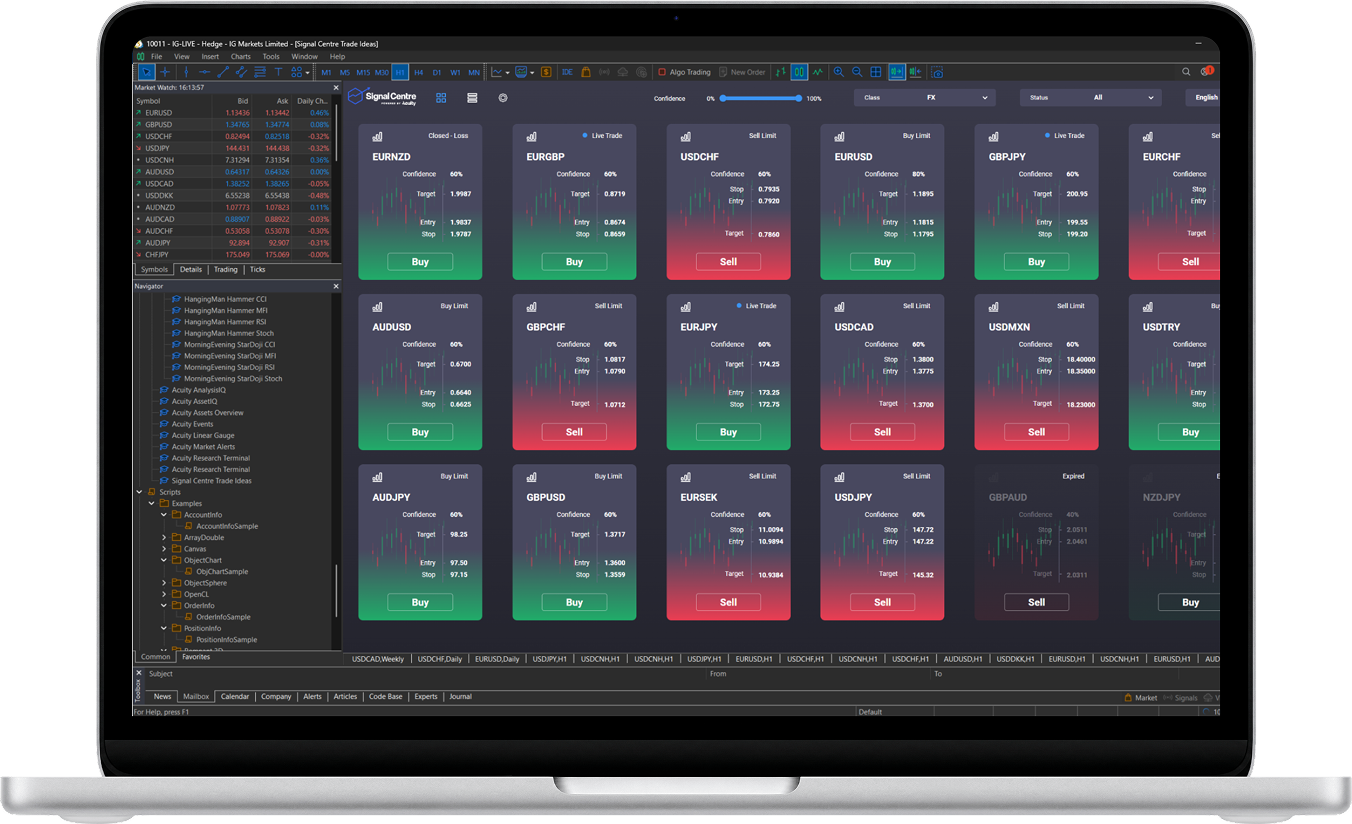Select the Fibonacci retracement tool
The height and width of the screenshot is (824, 1352).
260,72
